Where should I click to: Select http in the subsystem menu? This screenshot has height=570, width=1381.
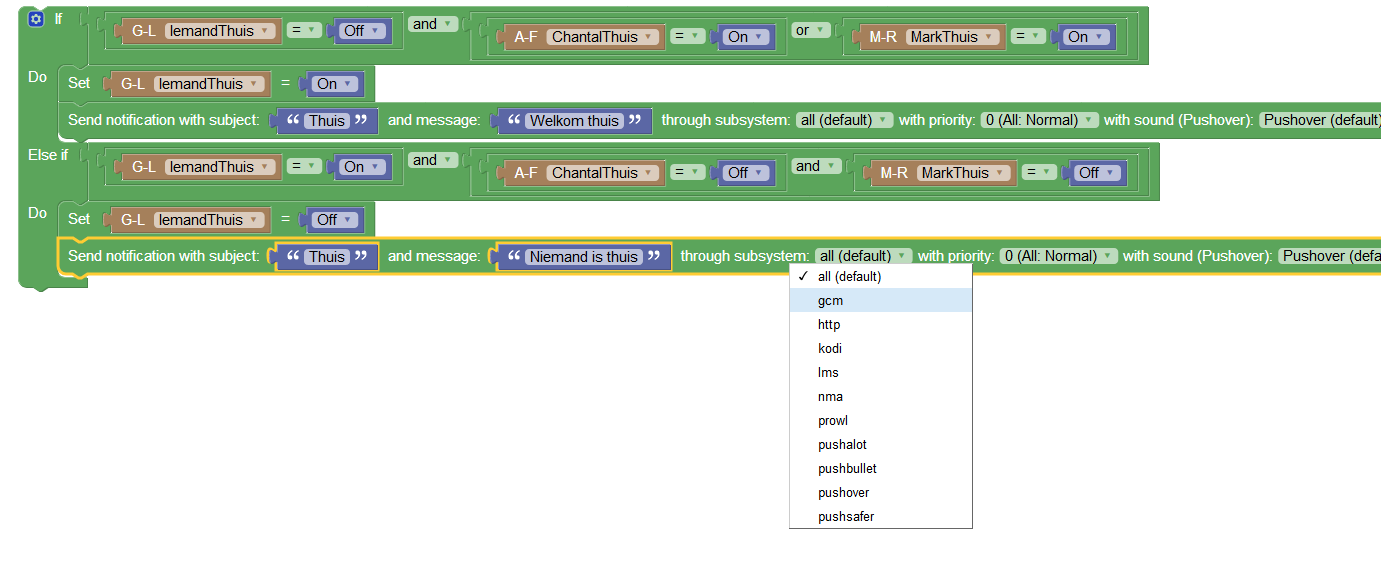pyautogui.click(x=880, y=324)
